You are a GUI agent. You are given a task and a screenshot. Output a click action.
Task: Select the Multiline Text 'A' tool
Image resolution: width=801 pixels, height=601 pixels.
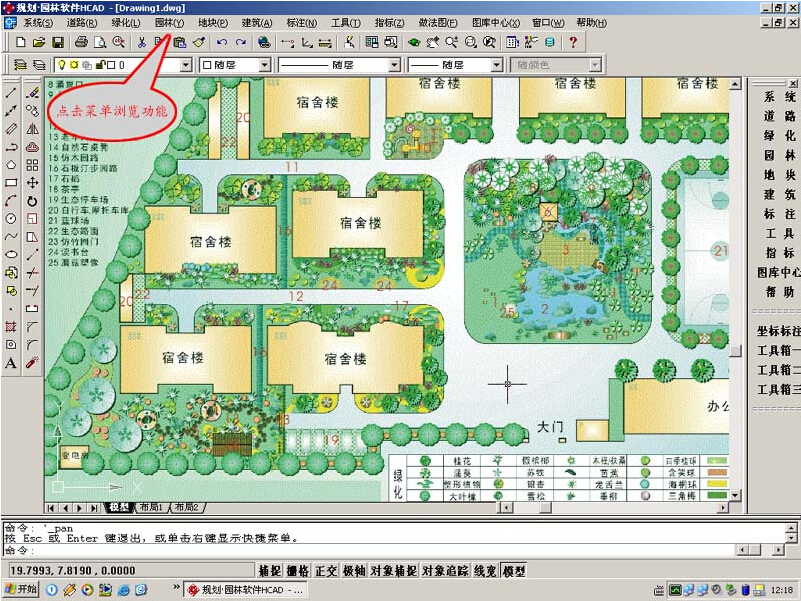point(11,363)
